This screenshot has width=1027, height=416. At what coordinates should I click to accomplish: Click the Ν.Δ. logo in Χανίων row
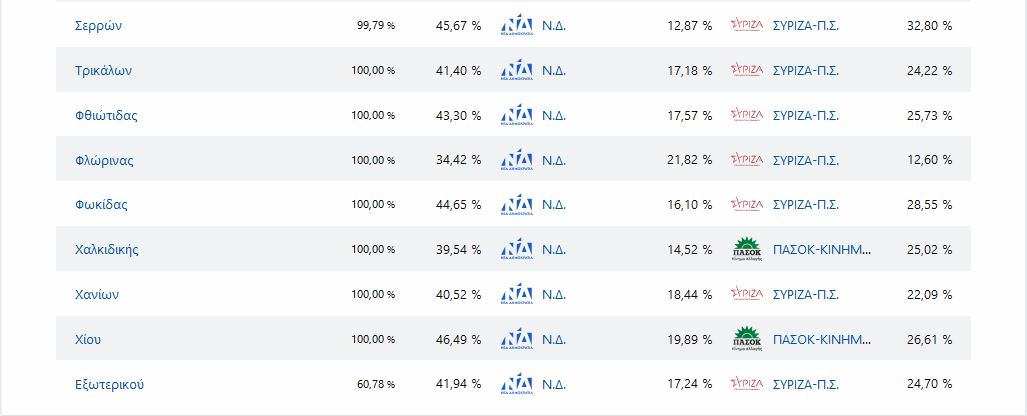coord(516,294)
